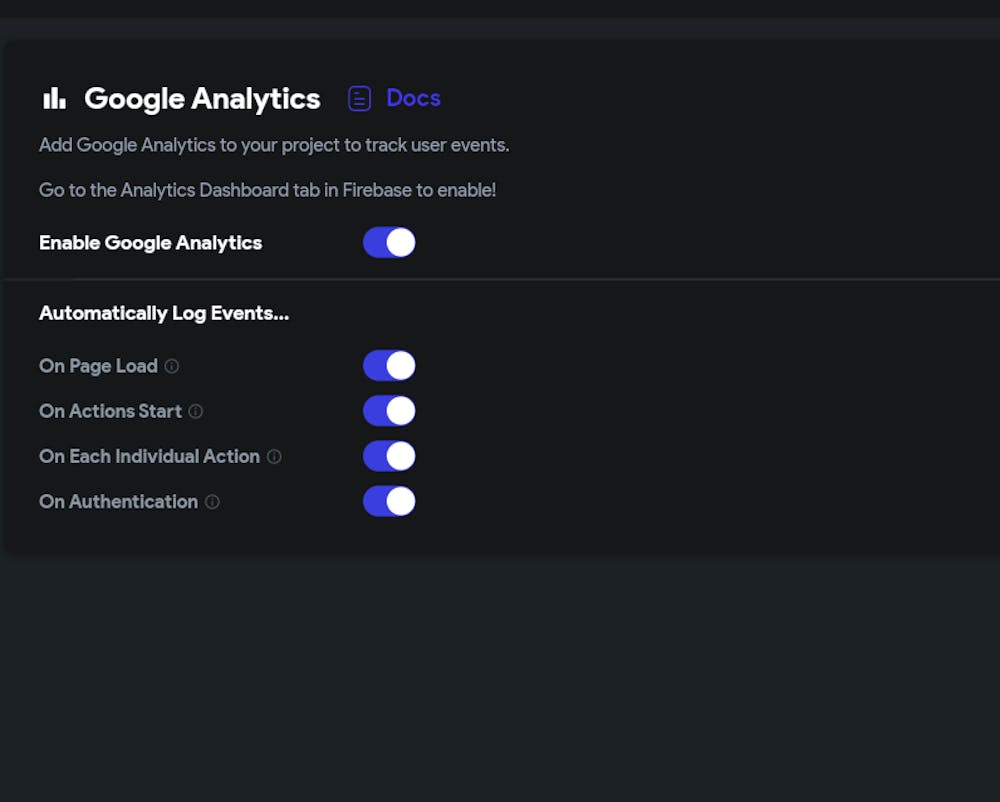Click the On Authentication label text
The width and height of the screenshot is (1000, 802).
point(118,501)
